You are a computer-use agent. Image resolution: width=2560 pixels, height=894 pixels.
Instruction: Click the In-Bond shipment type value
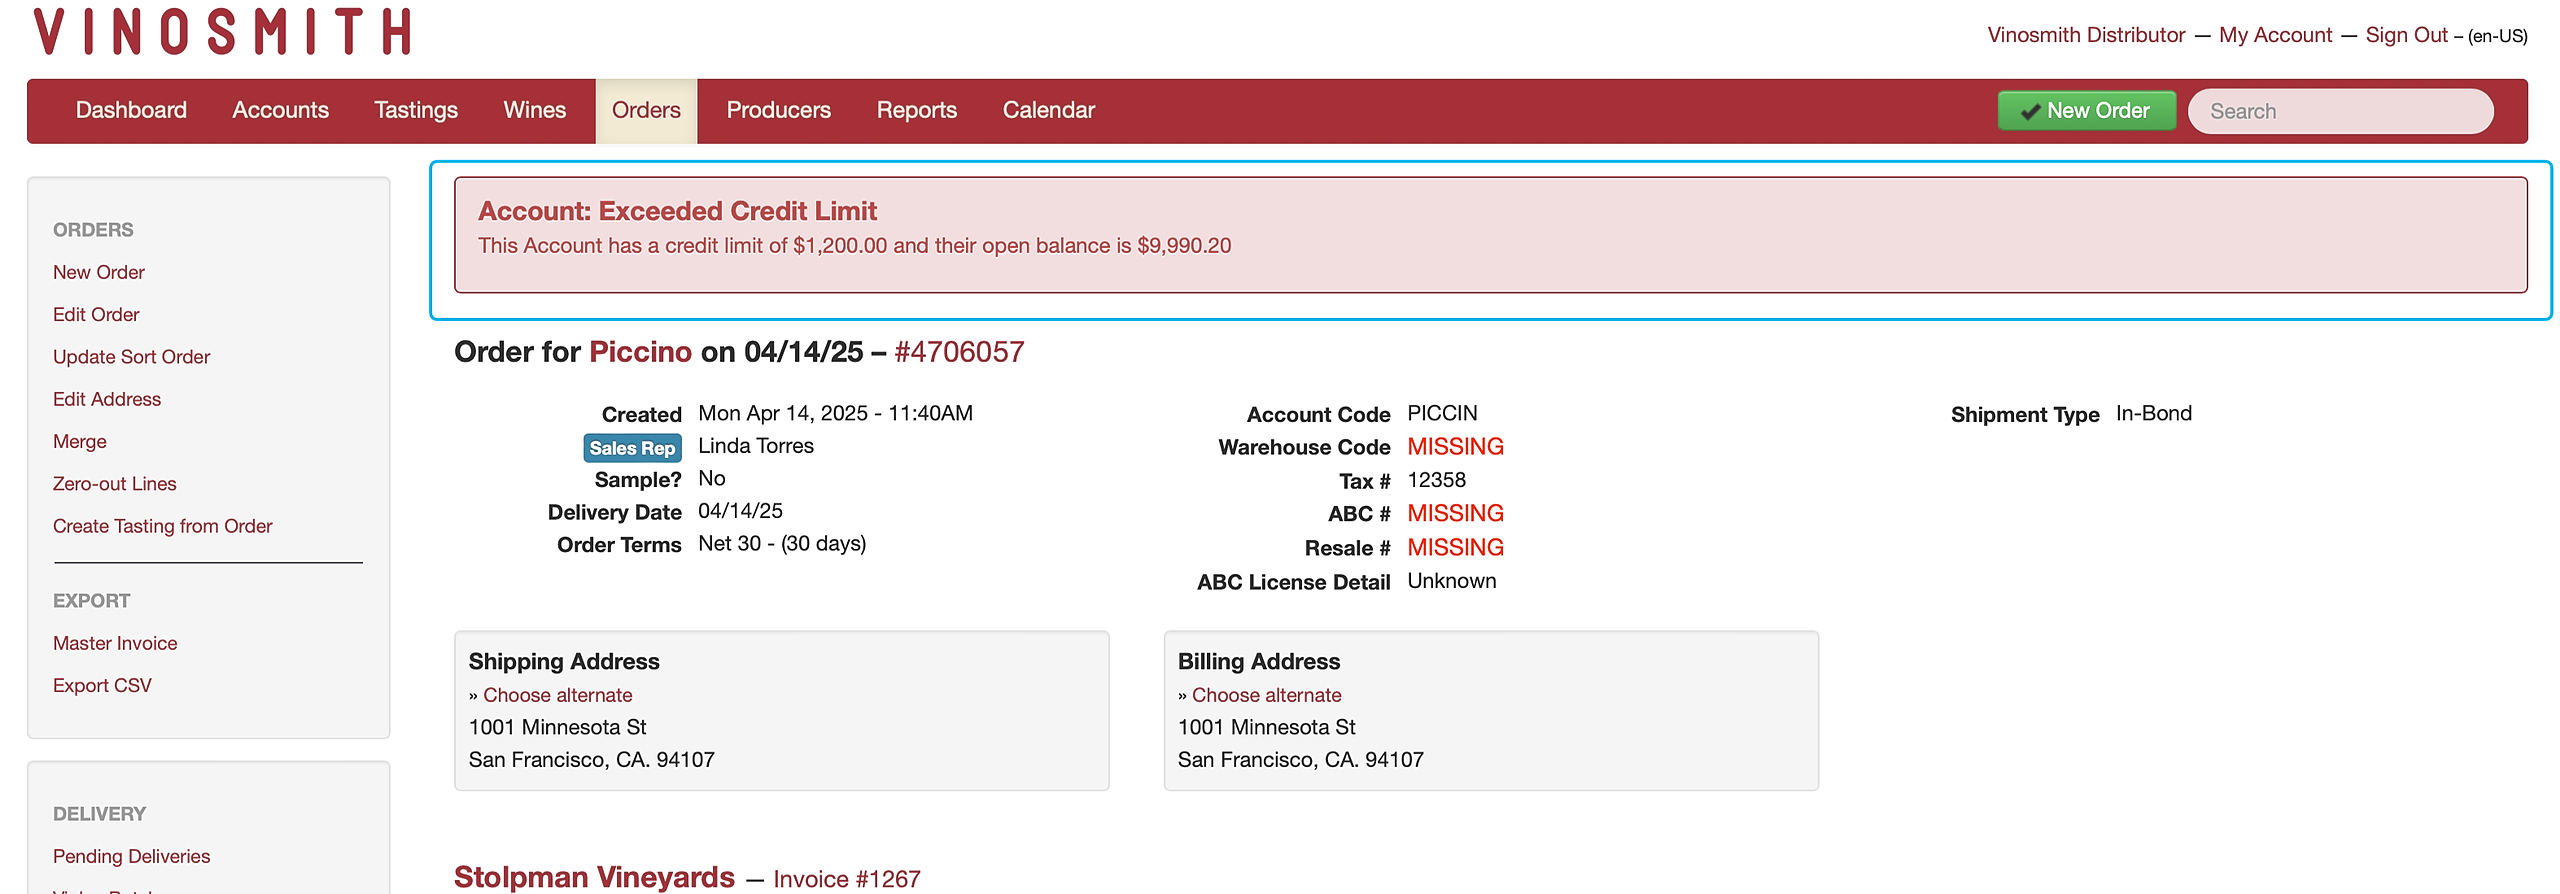pyautogui.click(x=2153, y=414)
